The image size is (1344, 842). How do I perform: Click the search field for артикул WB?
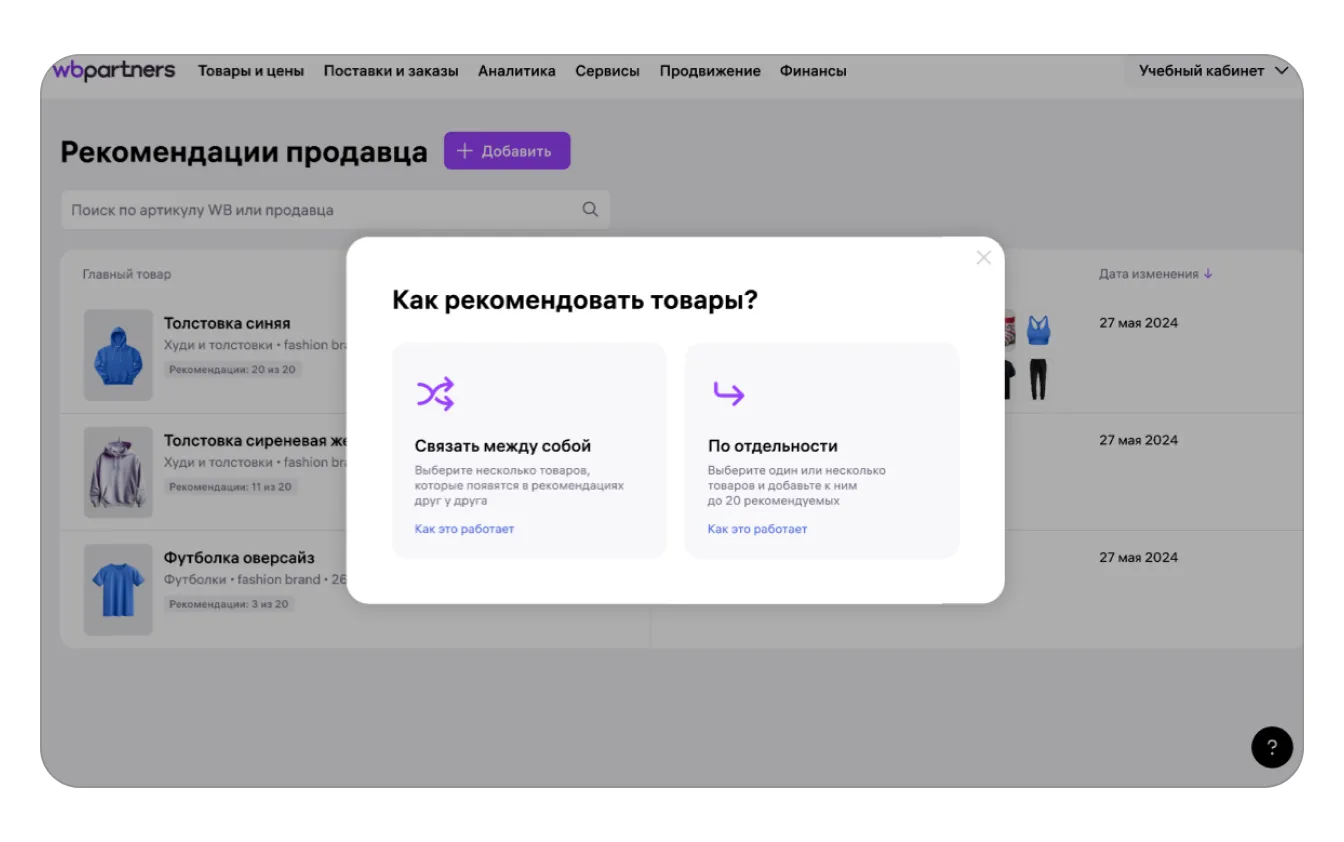(320, 210)
